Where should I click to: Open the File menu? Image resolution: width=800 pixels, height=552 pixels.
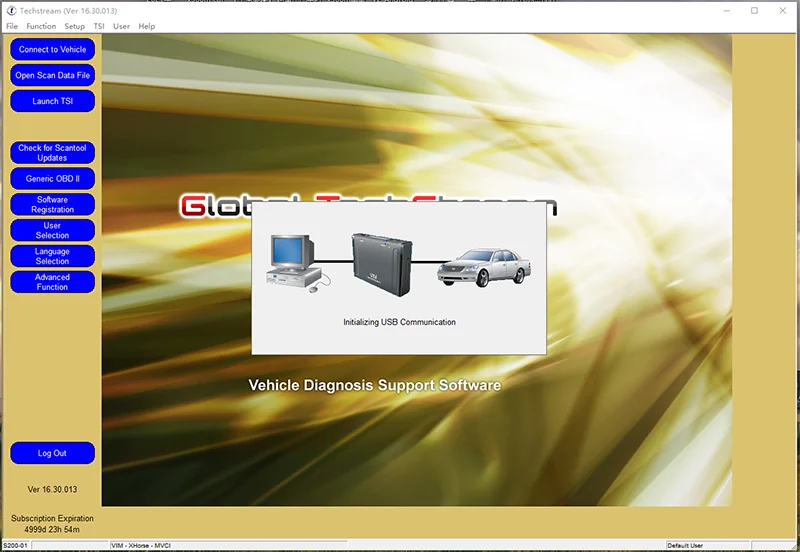[x=12, y=26]
